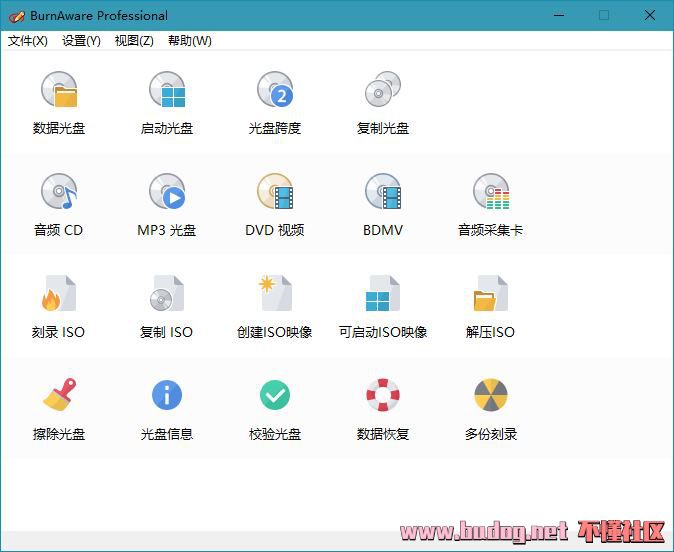
Task: Open the 复制 ISO icon
Action: (x=167, y=293)
